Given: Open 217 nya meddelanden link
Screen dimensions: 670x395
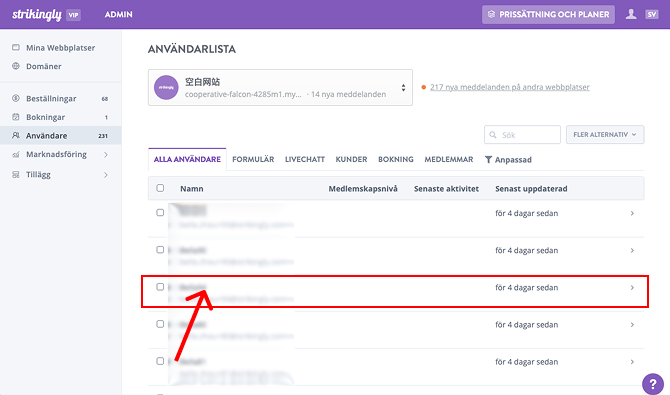Looking at the screenshot, I should click(x=510, y=87).
